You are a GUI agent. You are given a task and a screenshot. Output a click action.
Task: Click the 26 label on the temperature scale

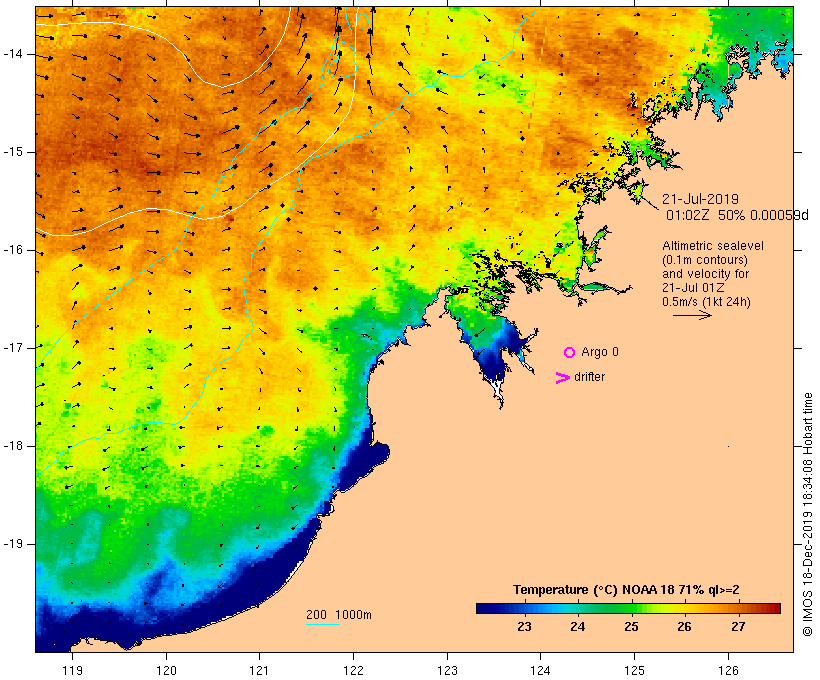[x=685, y=626]
